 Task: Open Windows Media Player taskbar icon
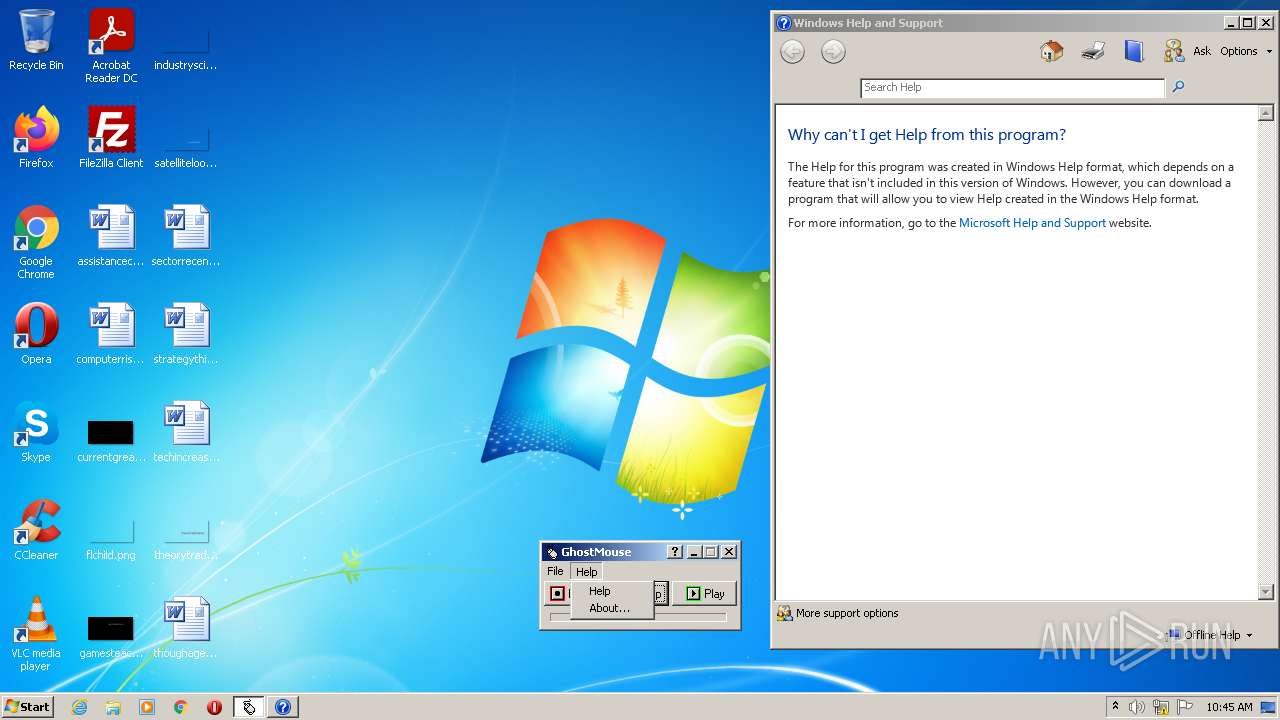tap(147, 707)
